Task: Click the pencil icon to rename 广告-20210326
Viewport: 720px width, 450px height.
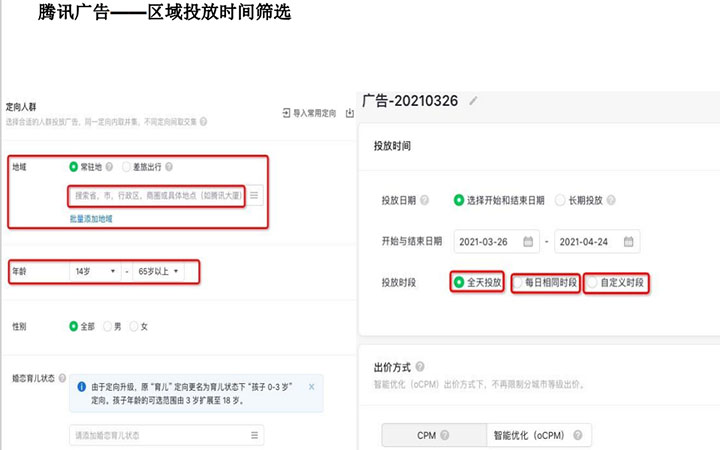Action: point(473,101)
